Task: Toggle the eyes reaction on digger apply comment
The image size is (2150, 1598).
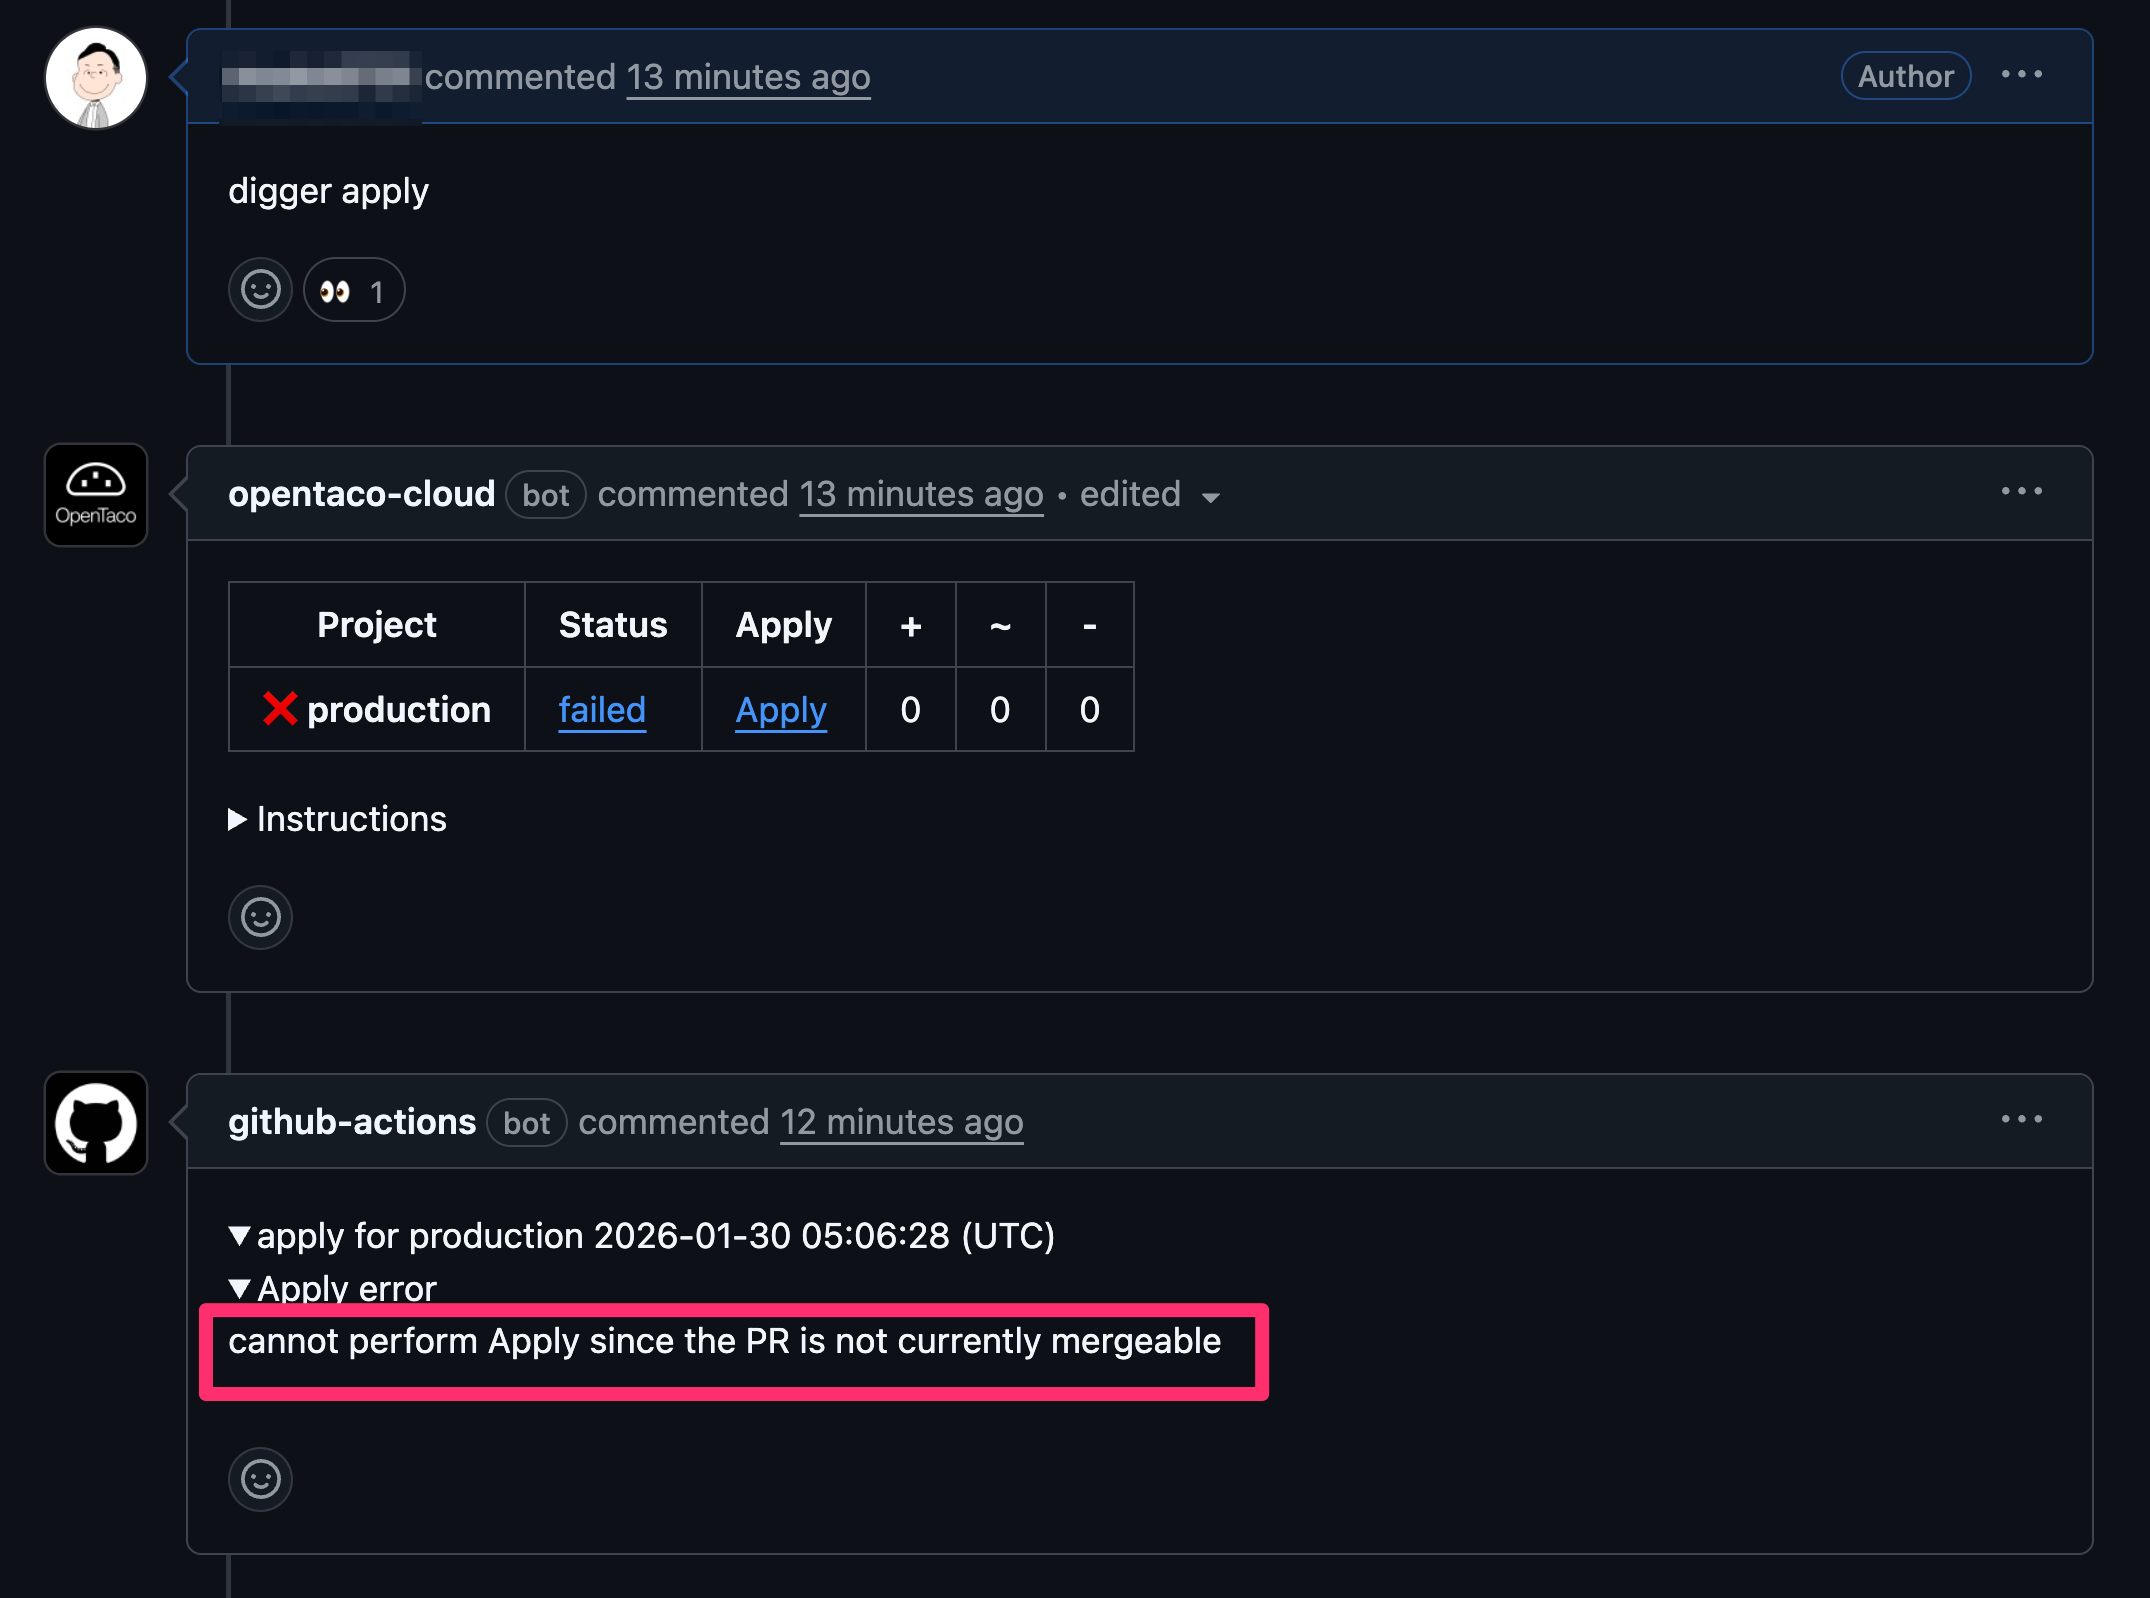Action: click(353, 289)
